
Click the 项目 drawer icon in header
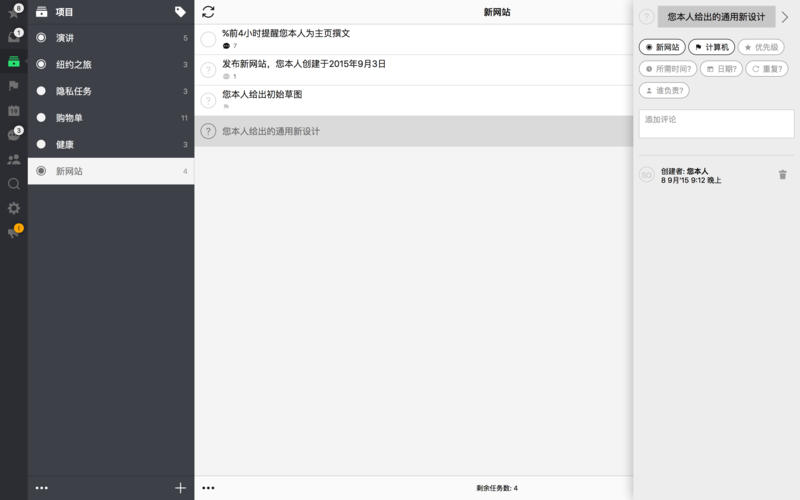tap(41, 12)
